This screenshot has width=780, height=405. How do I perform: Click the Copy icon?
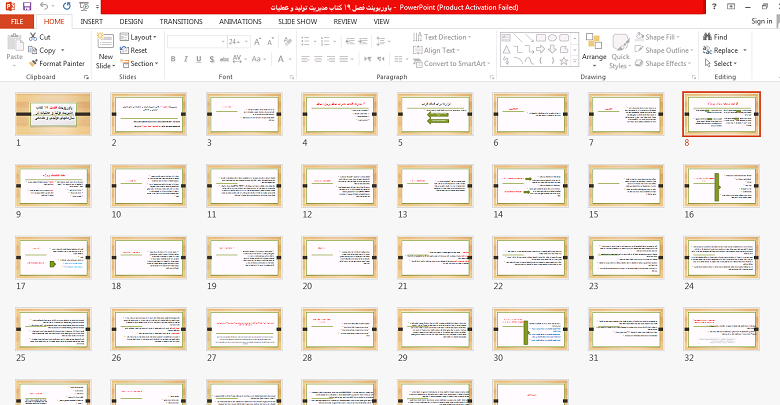(32, 50)
